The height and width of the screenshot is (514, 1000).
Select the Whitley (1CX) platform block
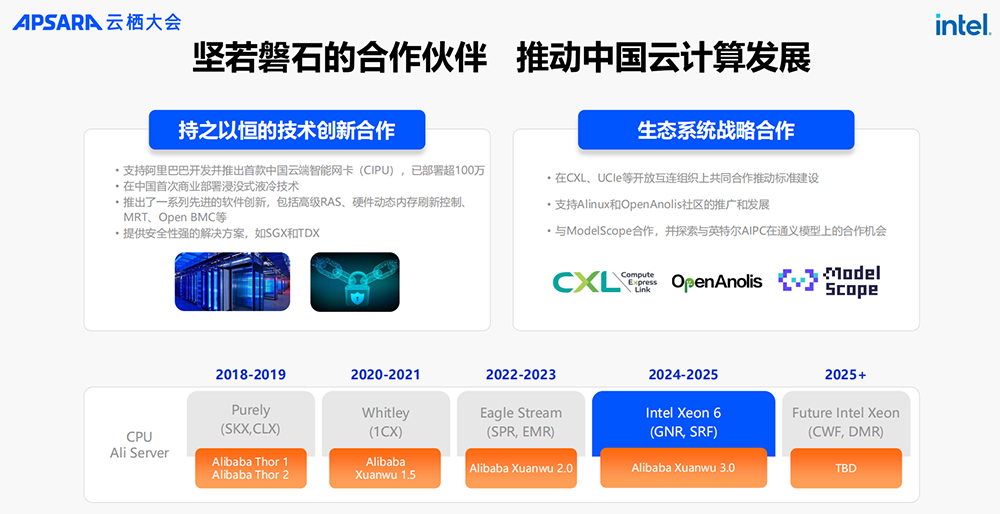tap(385, 419)
